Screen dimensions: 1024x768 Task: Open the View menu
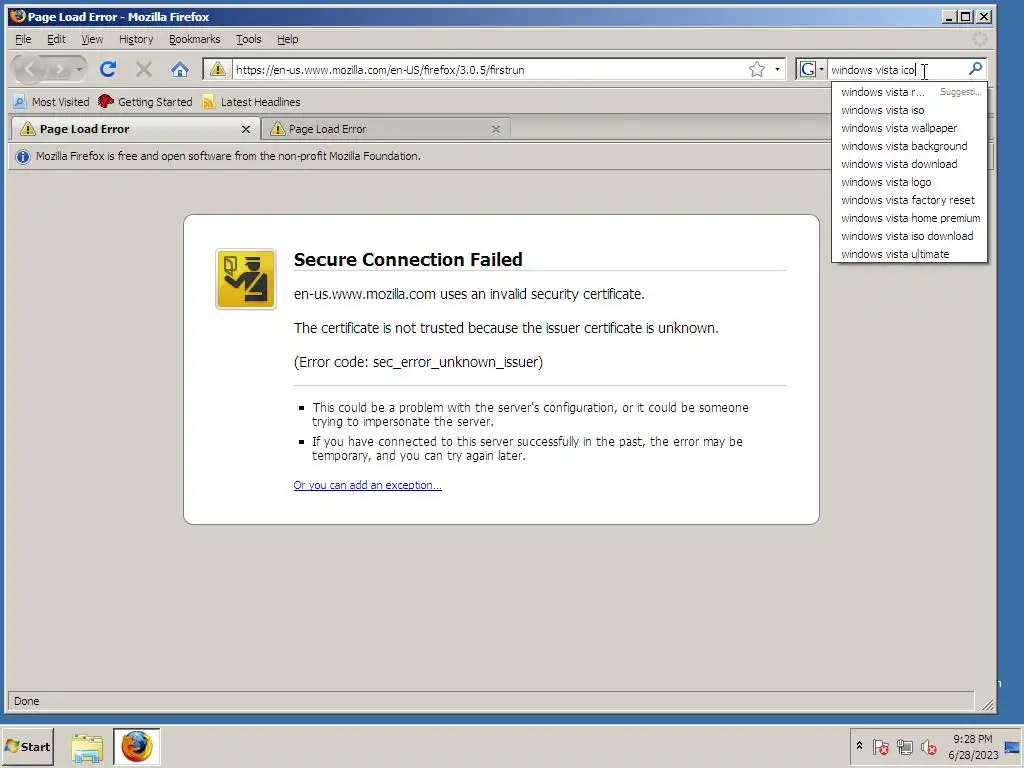pyautogui.click(x=92, y=39)
